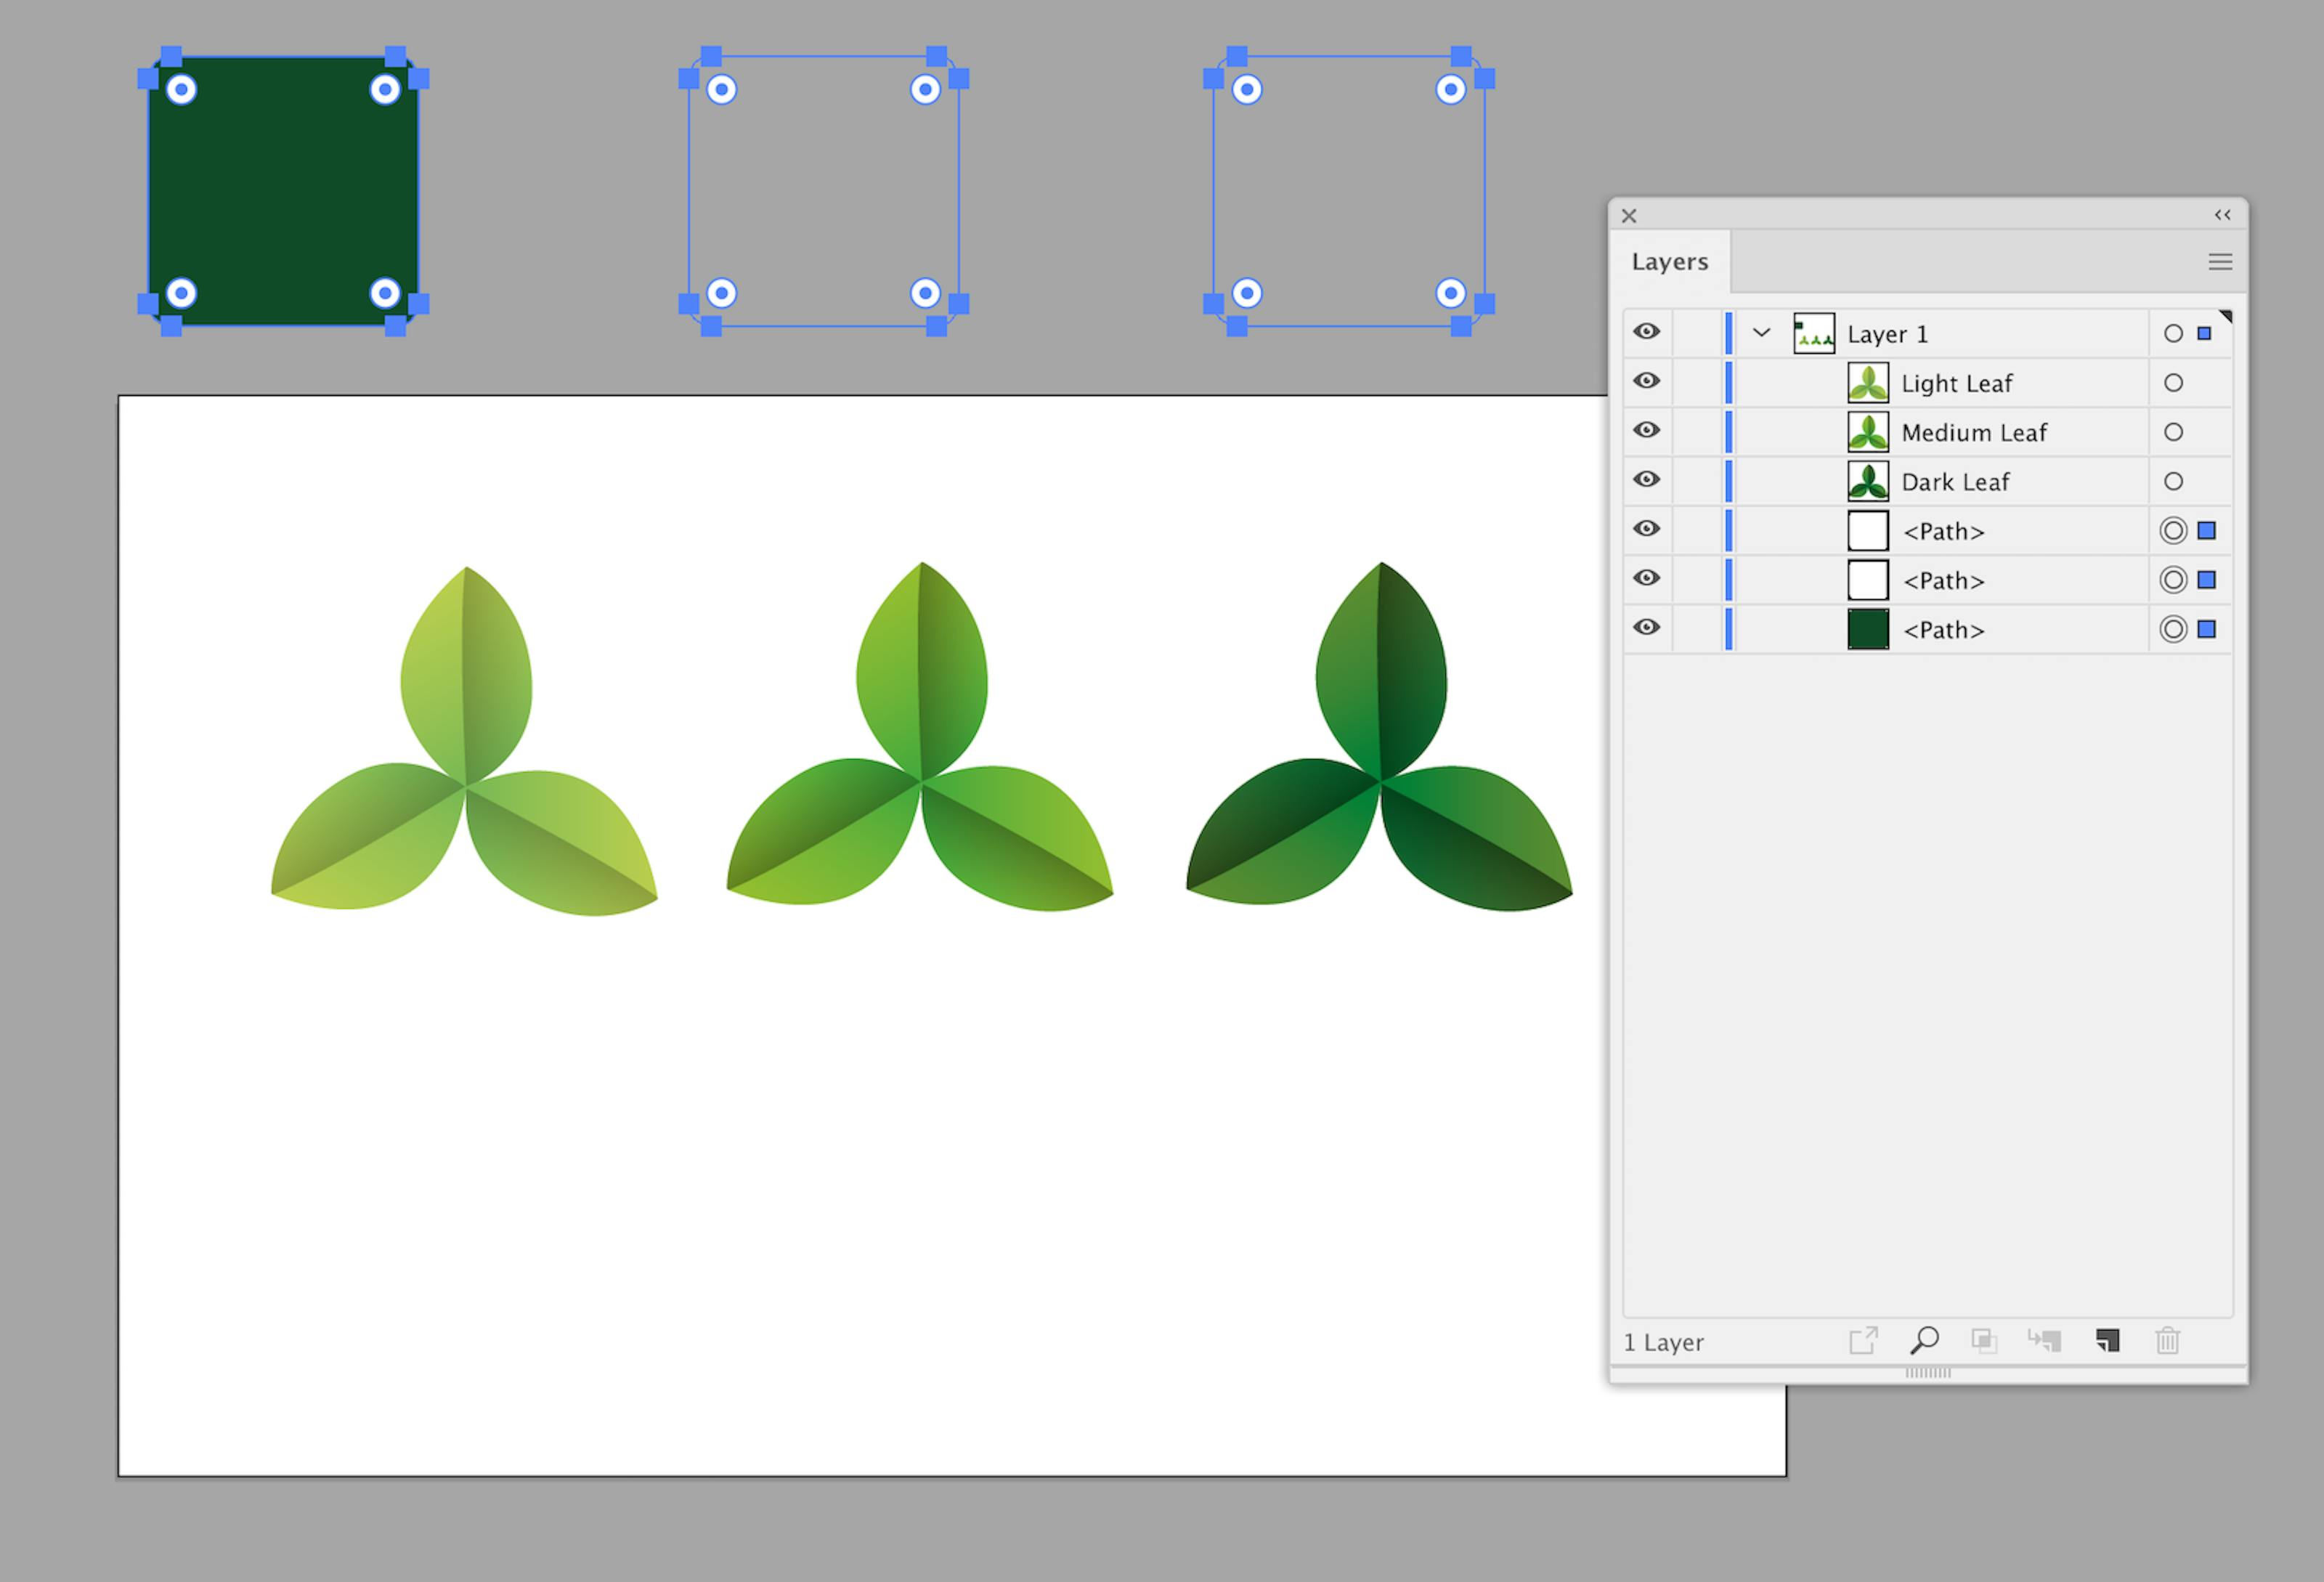
Task: Click the Make/Release Clipping Mask icon
Action: [1984, 1342]
